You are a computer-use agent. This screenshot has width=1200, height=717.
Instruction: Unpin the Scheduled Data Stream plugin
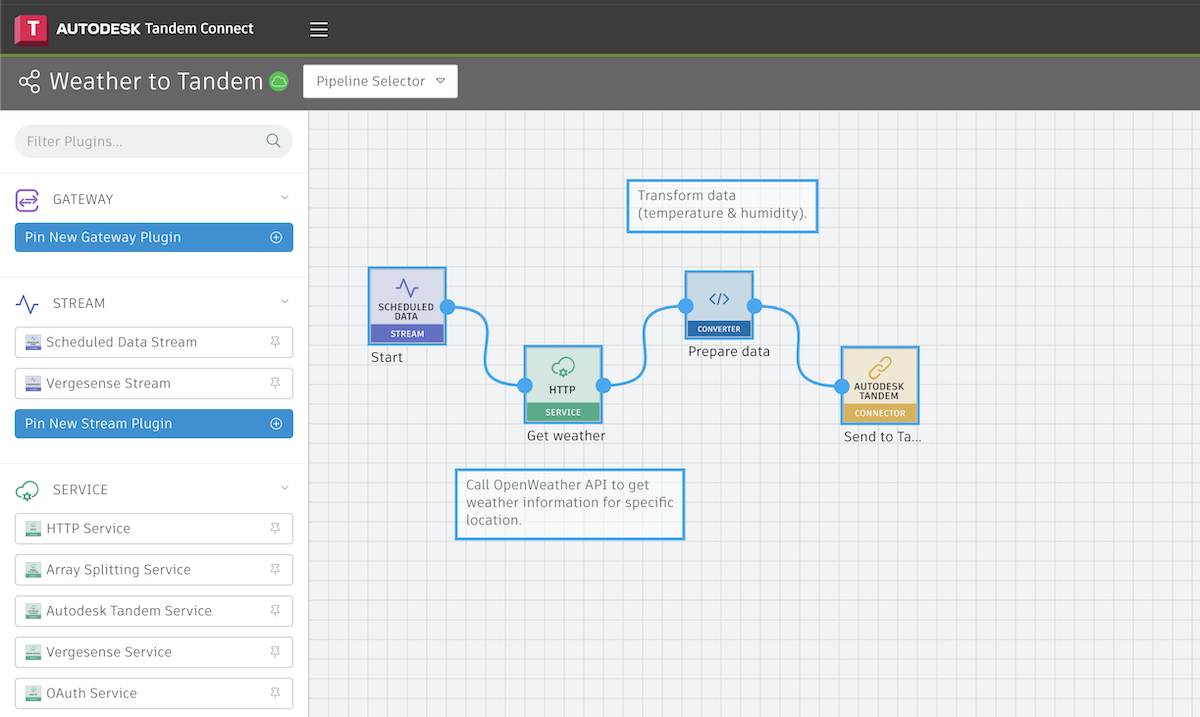click(275, 342)
